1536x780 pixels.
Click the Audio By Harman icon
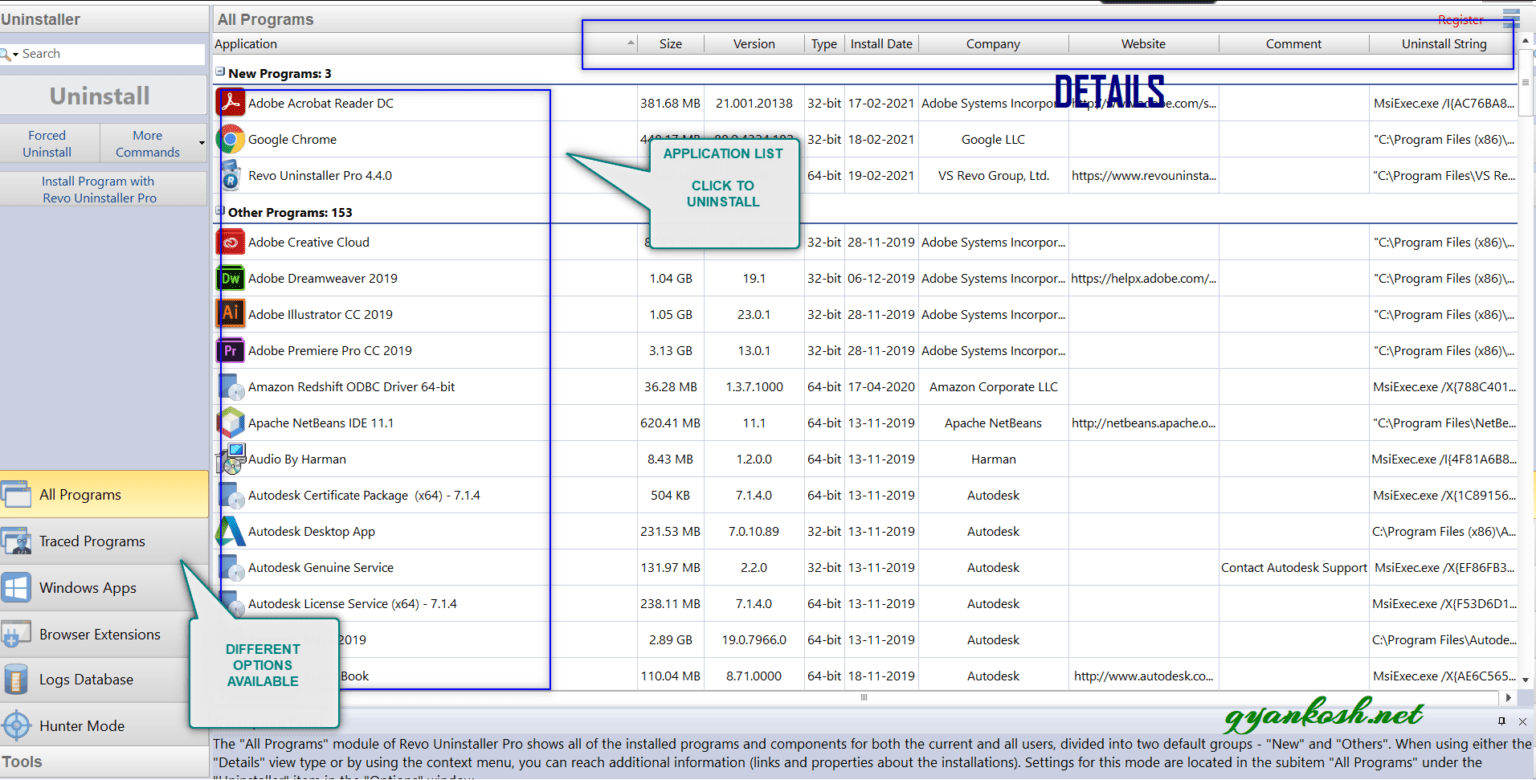click(x=232, y=459)
